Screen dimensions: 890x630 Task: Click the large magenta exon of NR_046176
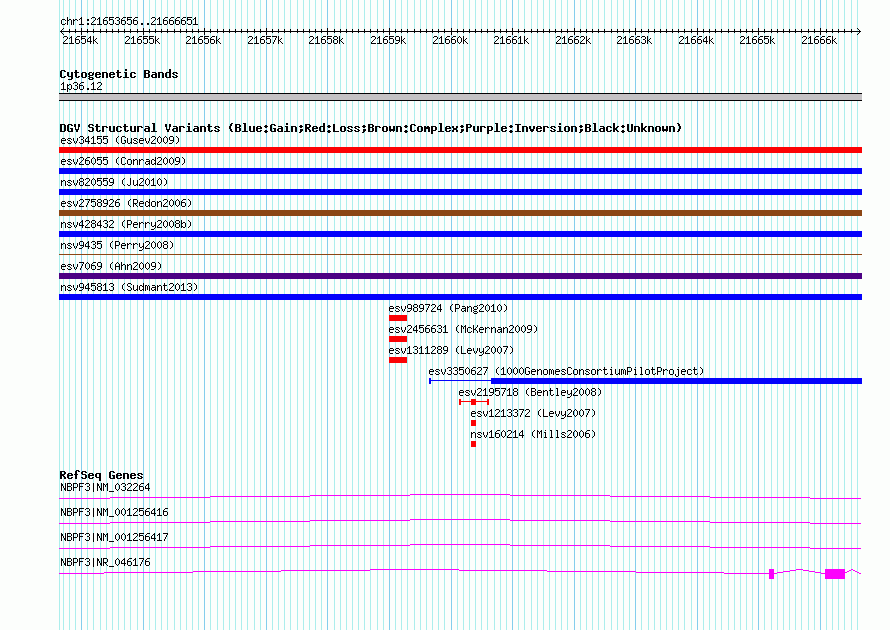tap(835, 574)
